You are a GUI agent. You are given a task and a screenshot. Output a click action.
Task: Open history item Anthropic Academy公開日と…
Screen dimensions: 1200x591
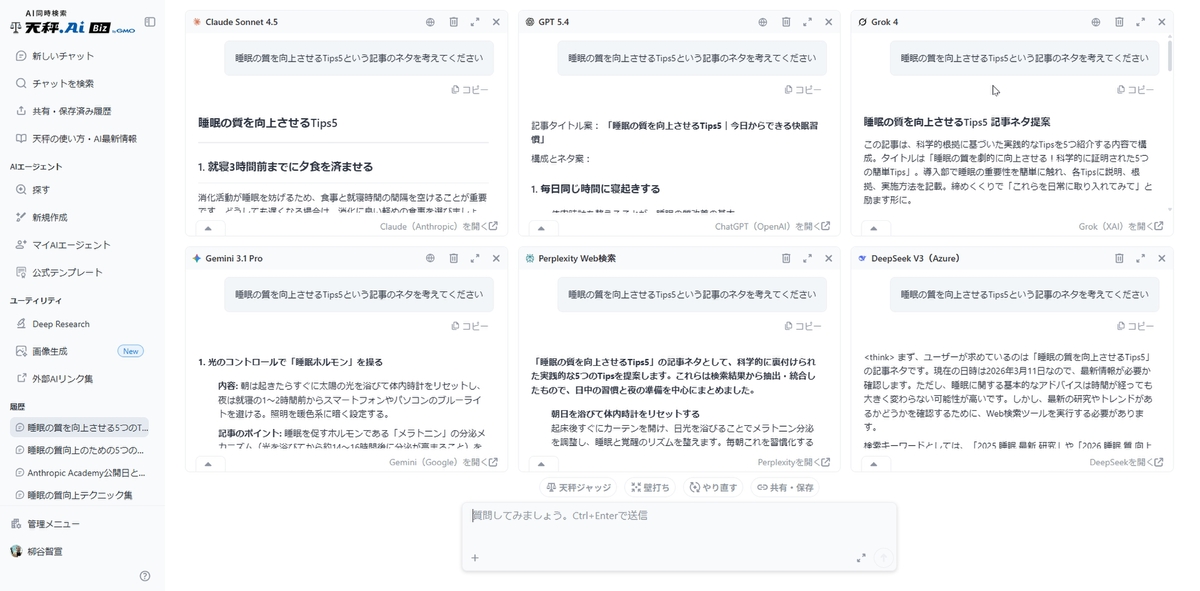click(80, 472)
